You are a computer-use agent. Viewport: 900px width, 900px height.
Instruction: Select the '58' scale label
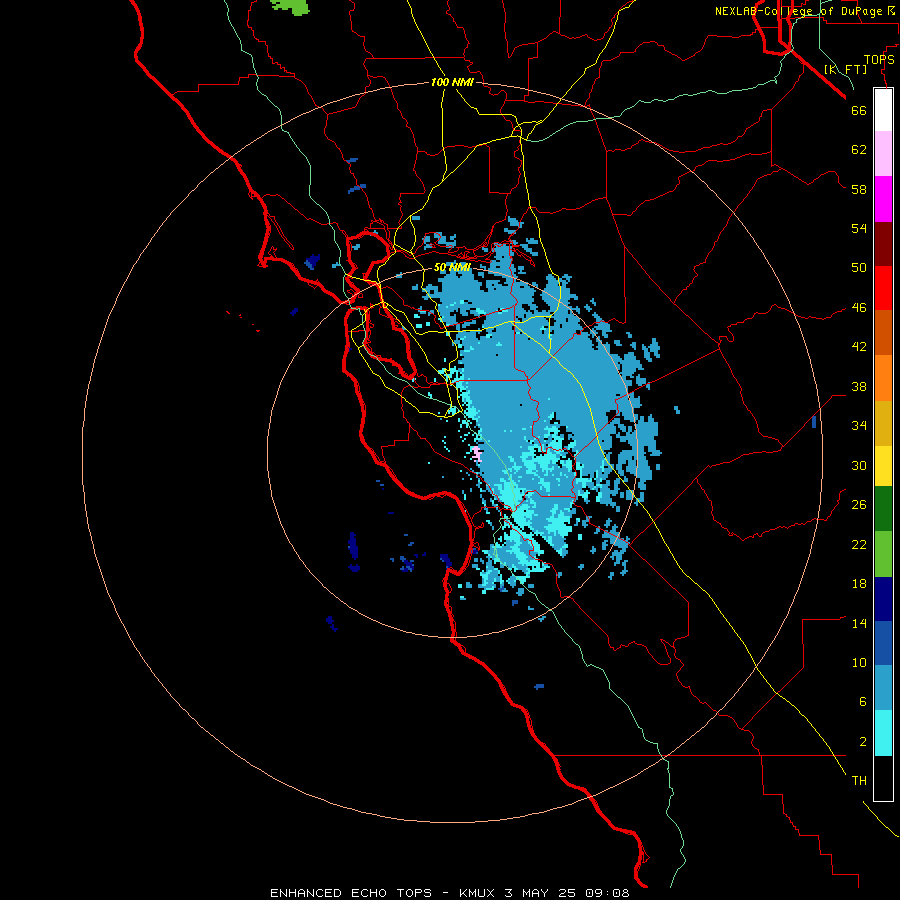click(x=859, y=189)
